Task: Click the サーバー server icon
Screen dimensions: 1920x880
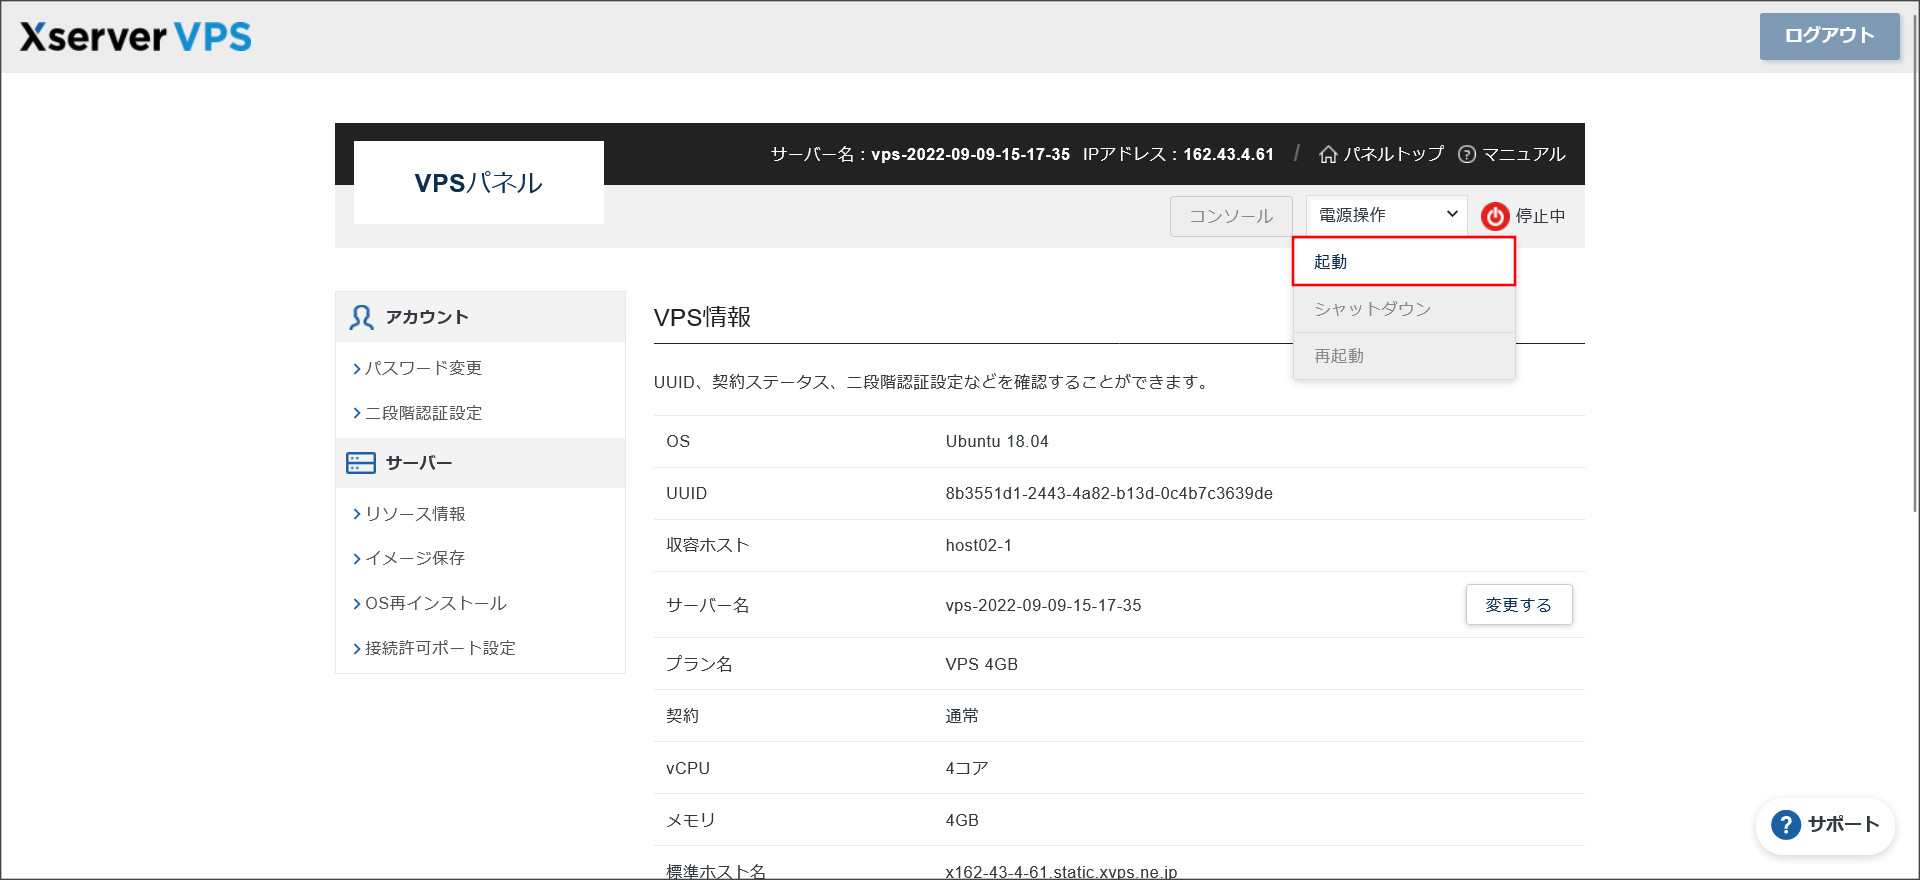Action: 360,463
